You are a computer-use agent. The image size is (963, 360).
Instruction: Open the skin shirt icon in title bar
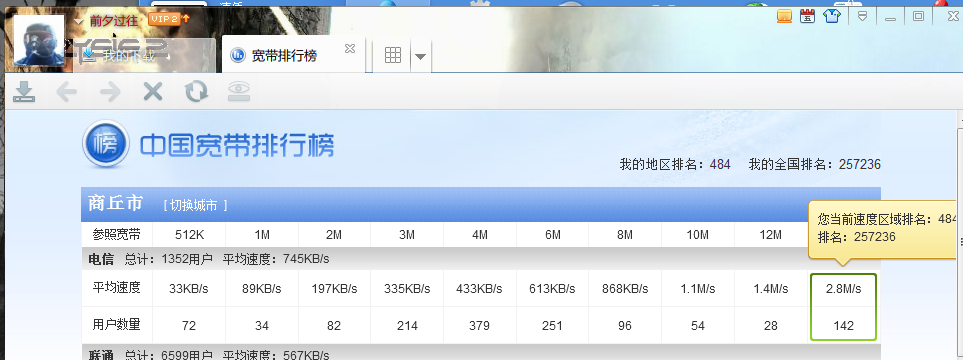[x=832, y=17]
